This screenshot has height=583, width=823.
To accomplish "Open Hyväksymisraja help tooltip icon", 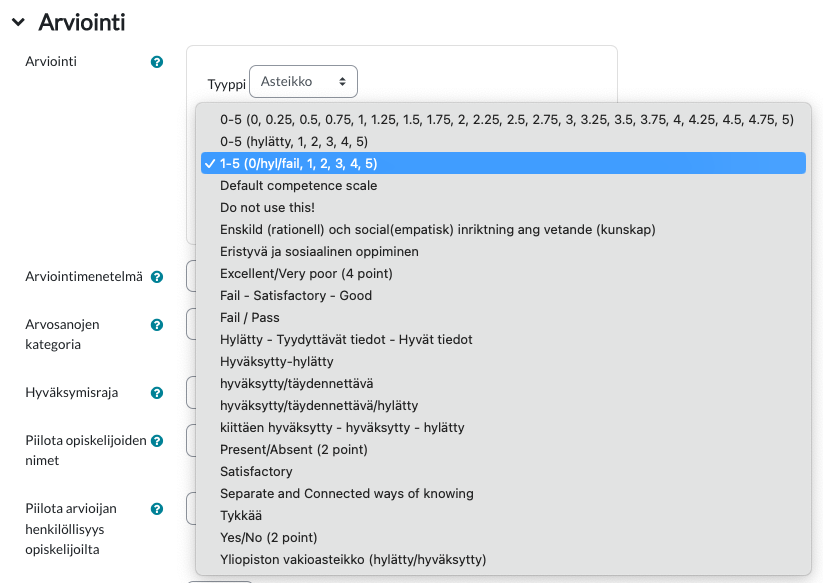I will 156,393.
